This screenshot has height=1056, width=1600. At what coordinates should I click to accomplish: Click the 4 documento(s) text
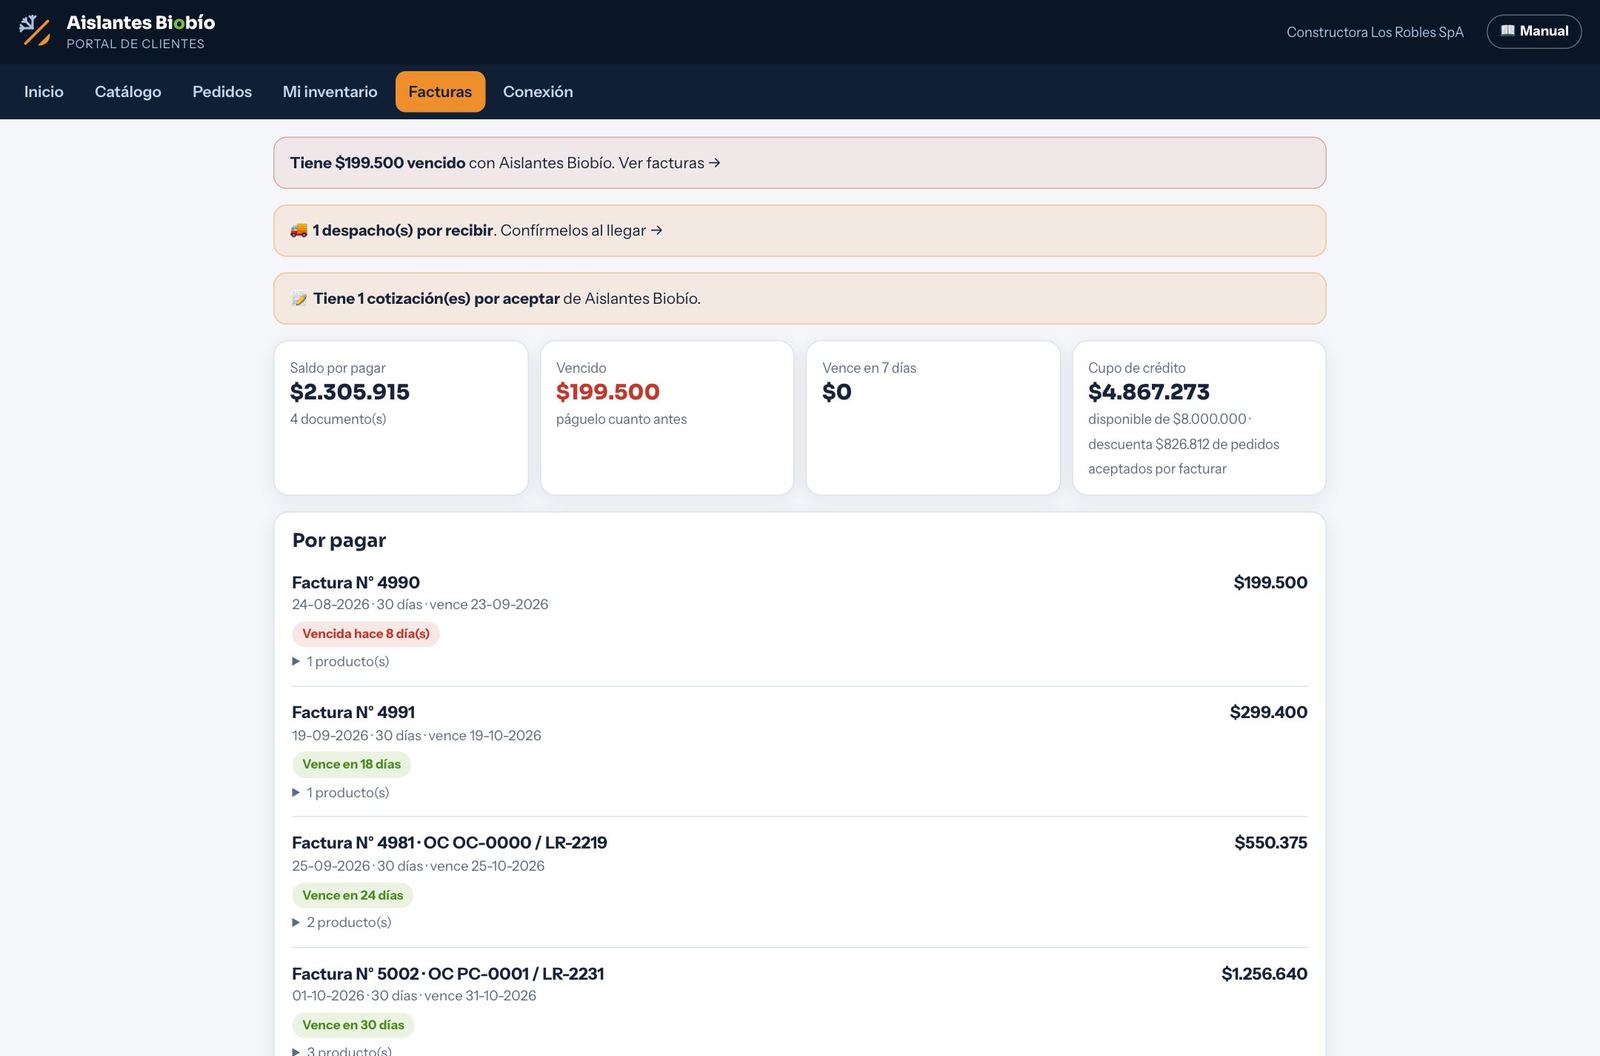tap(338, 419)
